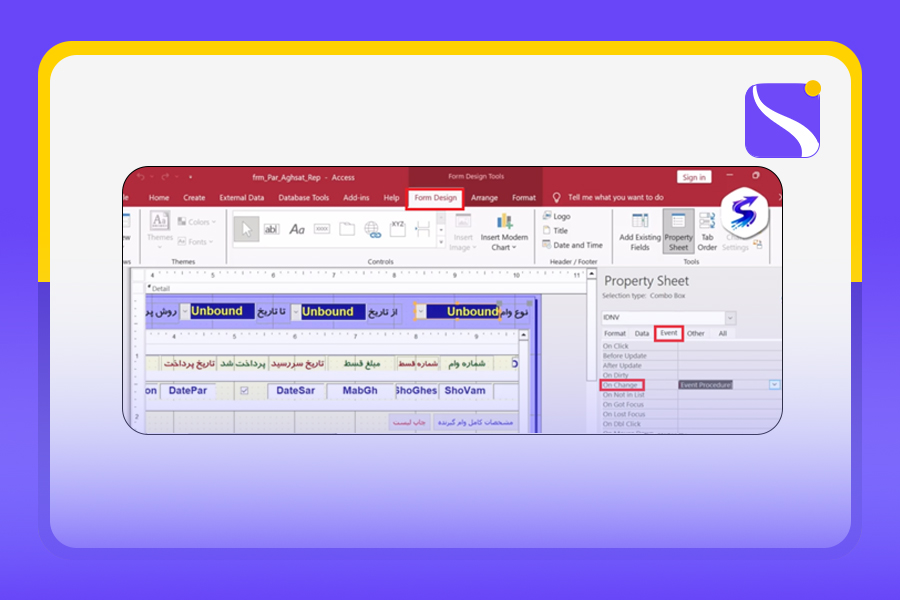Open the External Data ribbon tab

click(242, 198)
